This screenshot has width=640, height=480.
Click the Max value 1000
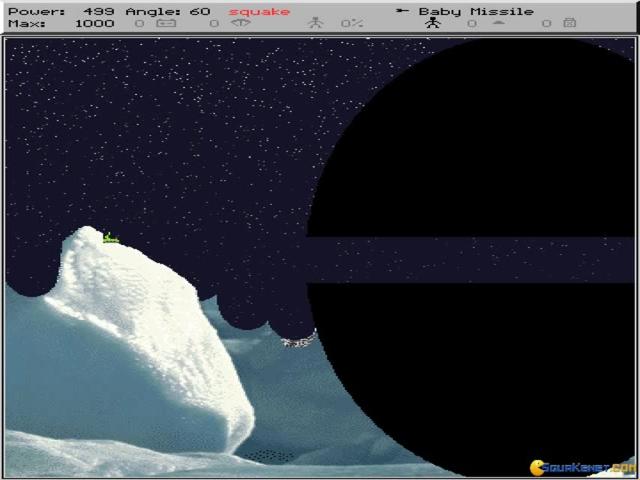point(95,23)
